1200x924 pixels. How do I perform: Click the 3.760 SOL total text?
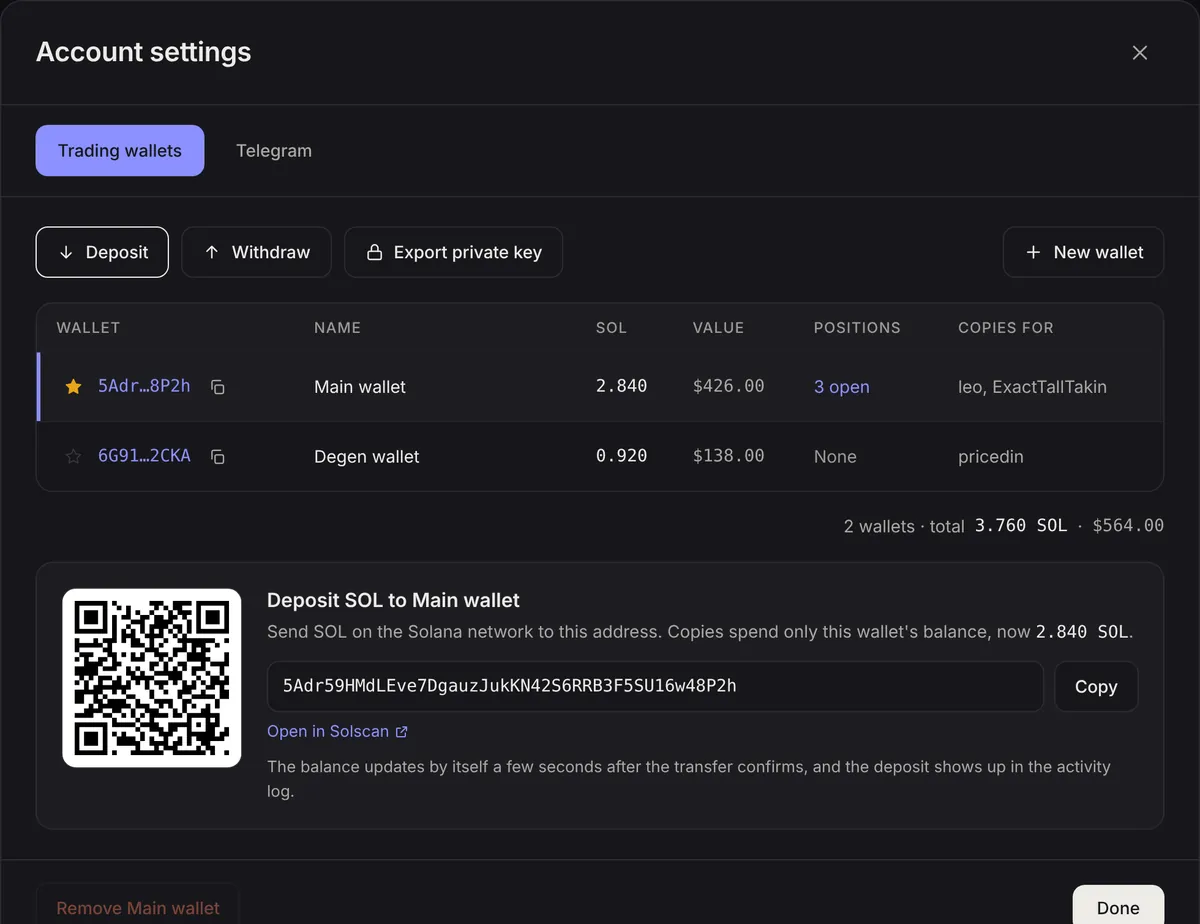point(1021,525)
